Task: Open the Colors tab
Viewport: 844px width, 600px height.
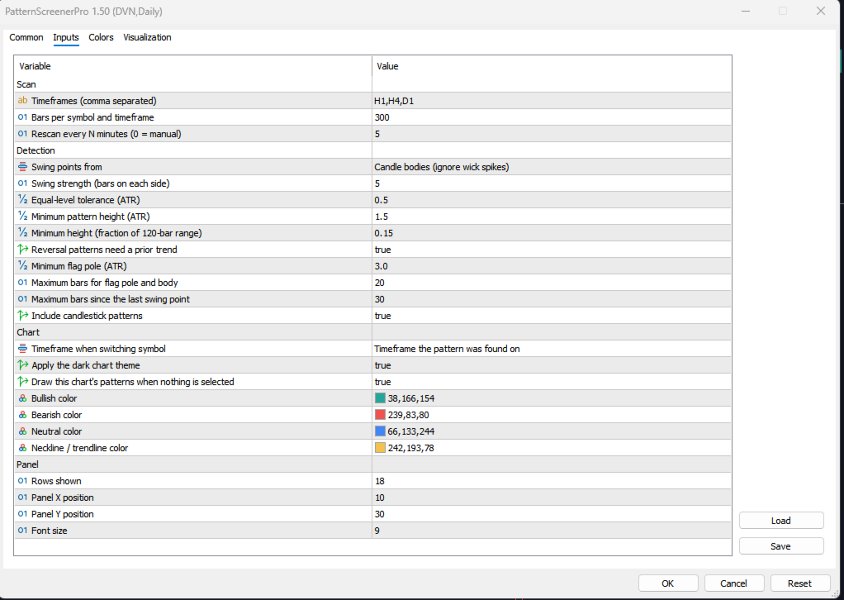Action: coord(101,38)
